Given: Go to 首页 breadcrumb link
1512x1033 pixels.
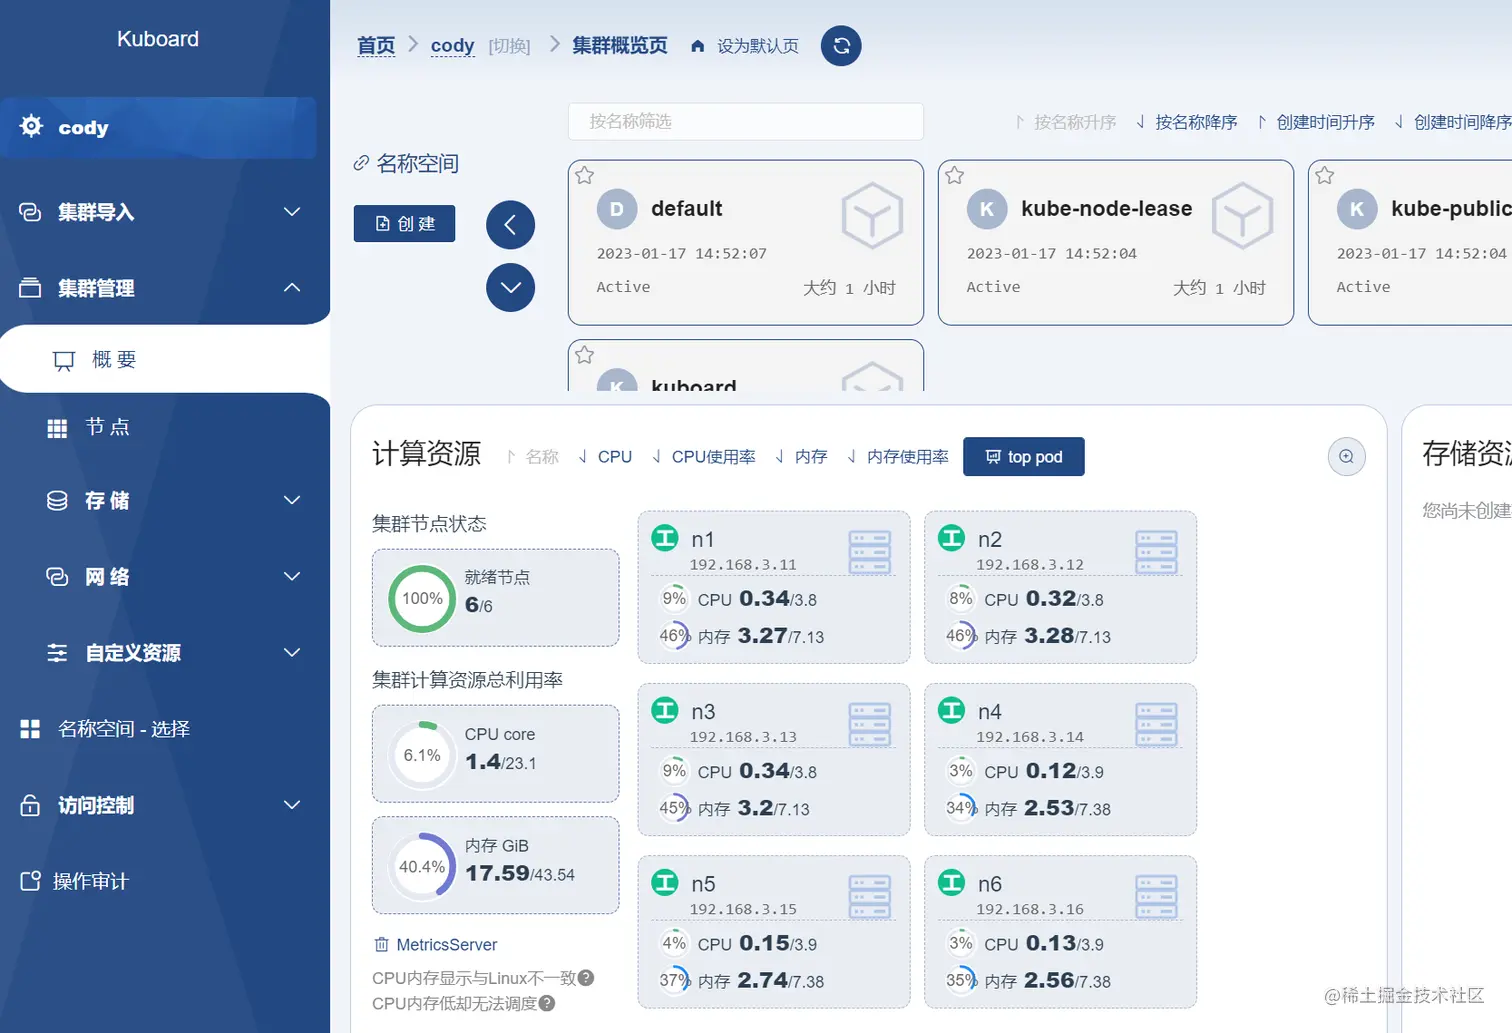Looking at the screenshot, I should coord(376,46).
